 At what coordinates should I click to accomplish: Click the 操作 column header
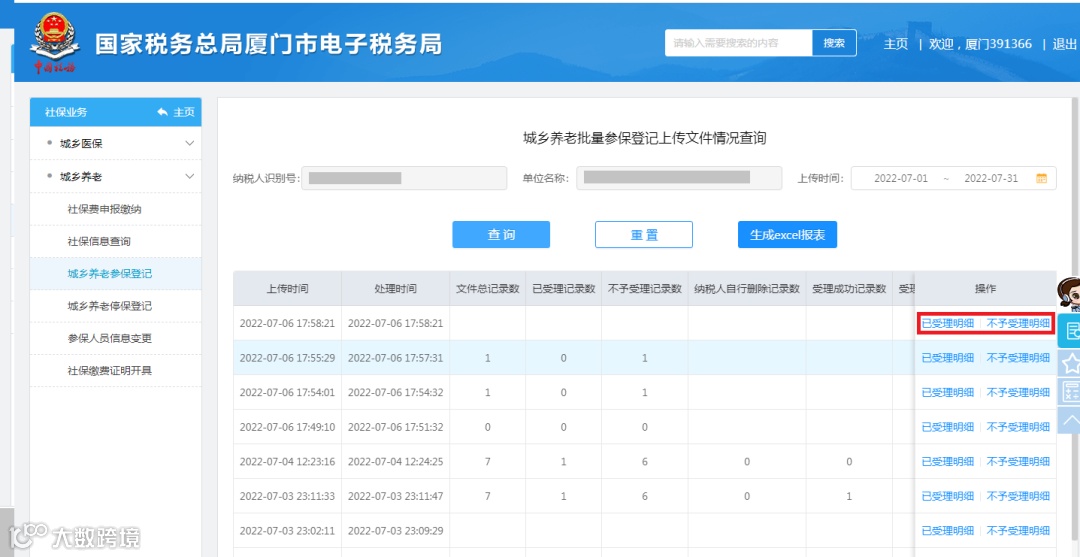pyautogui.click(x=986, y=288)
